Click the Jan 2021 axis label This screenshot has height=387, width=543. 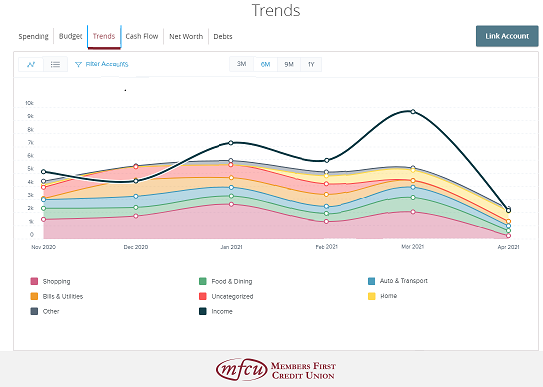(x=231, y=247)
